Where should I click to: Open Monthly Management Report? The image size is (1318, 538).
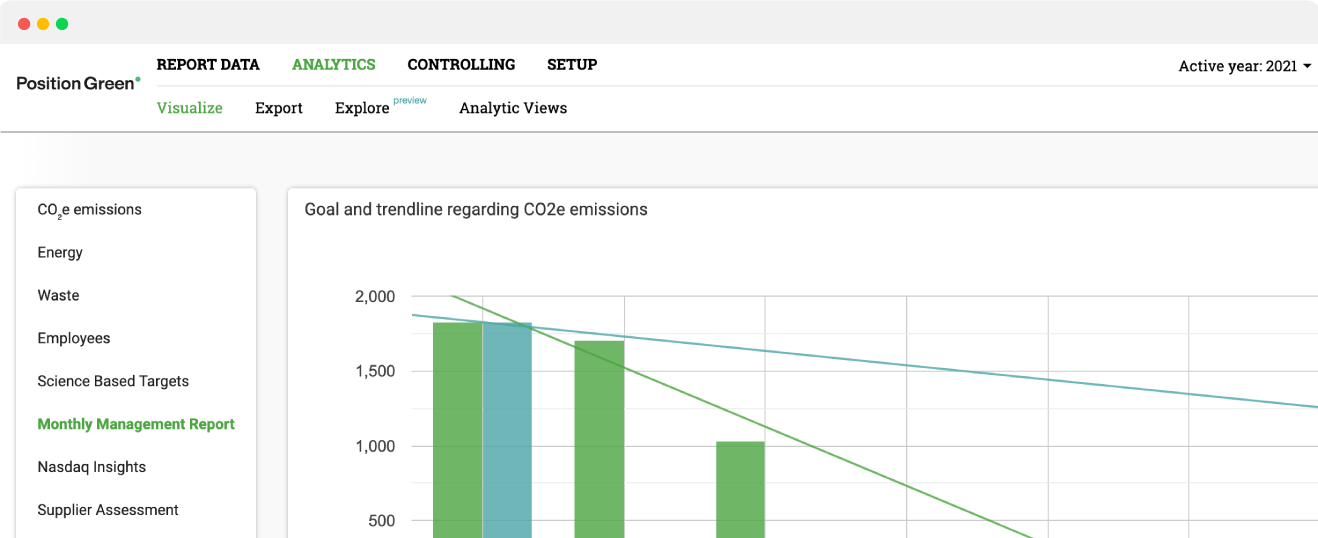(136, 425)
